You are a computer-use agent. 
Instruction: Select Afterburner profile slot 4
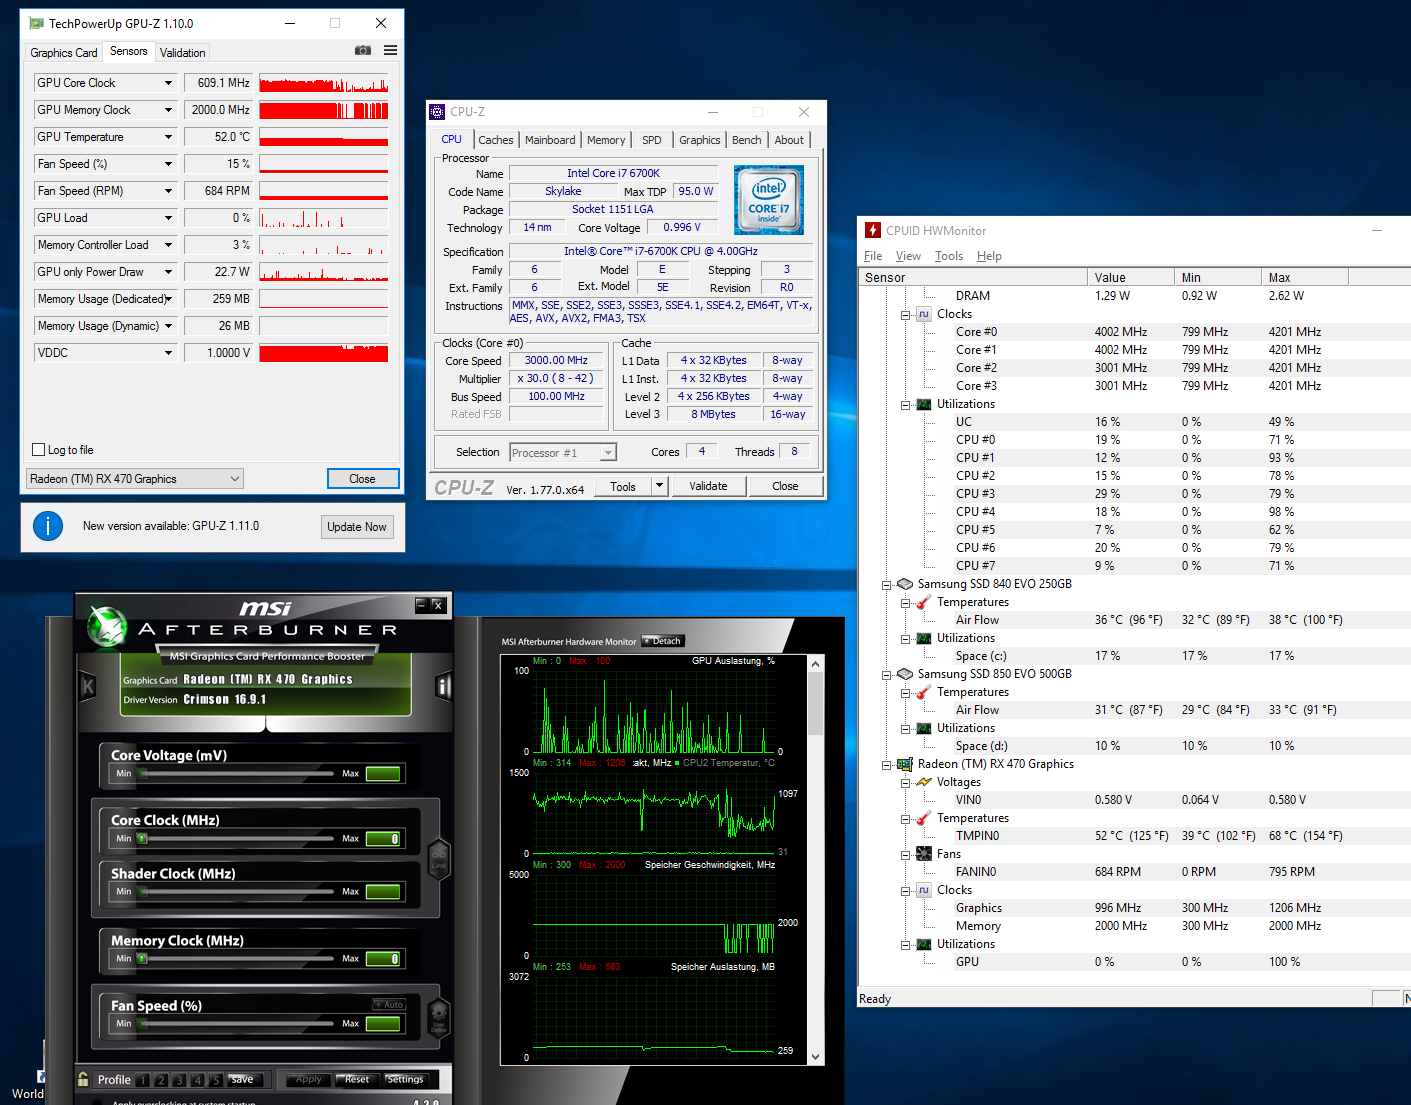click(197, 1080)
